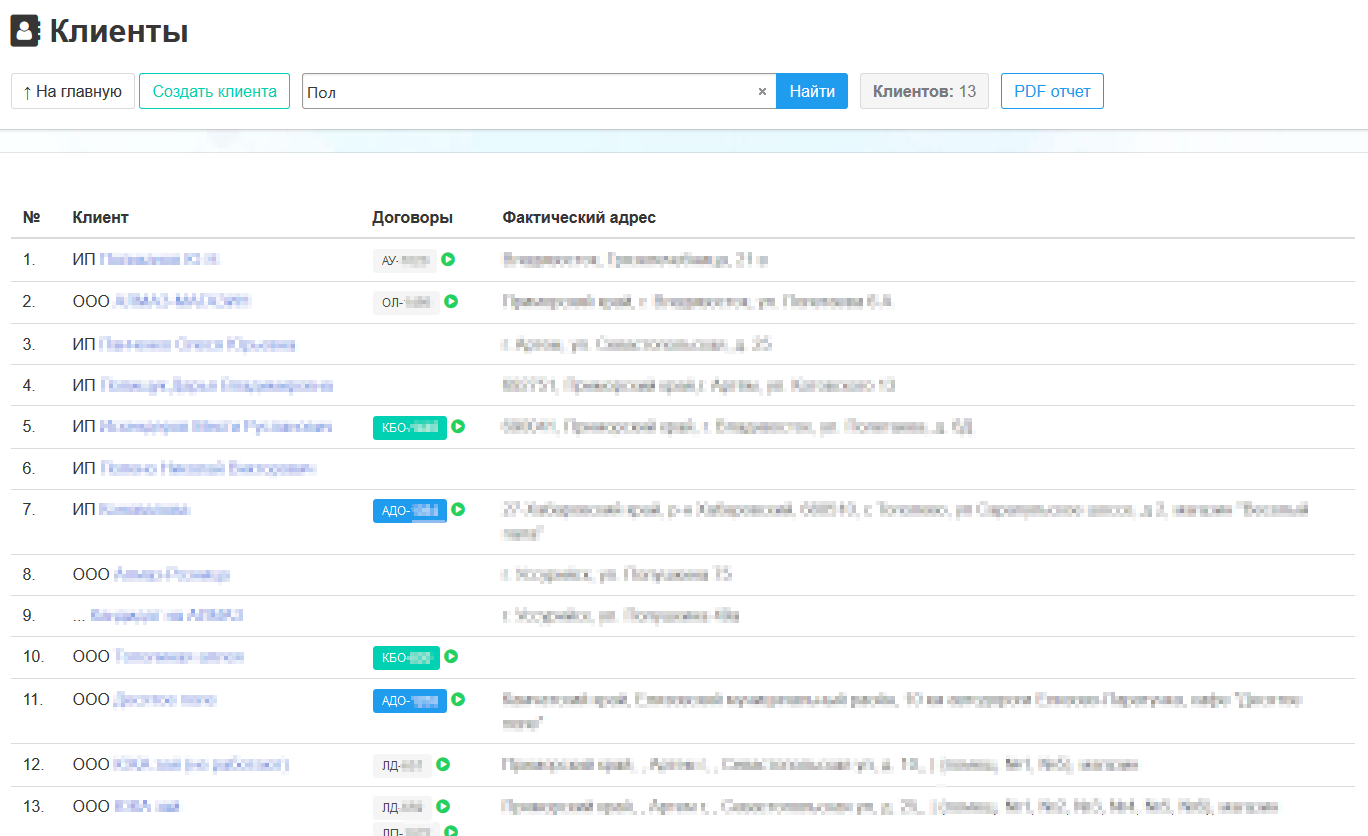Image resolution: width=1368 pixels, height=836 pixels.
Task: Click the Клиентов: 13 counter label
Action: (923, 91)
